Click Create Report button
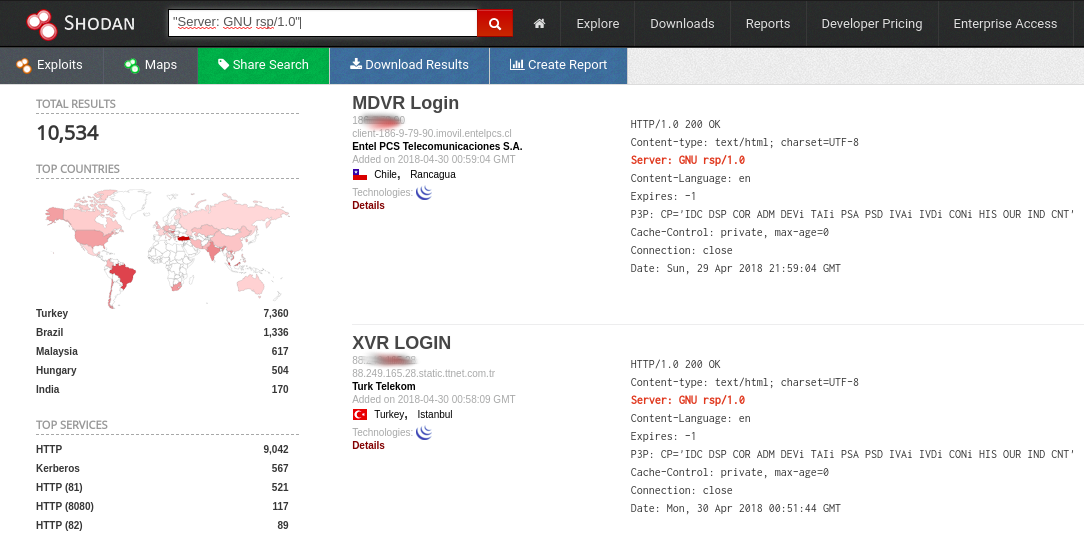Viewport: 1084px width, 543px height. click(559, 65)
